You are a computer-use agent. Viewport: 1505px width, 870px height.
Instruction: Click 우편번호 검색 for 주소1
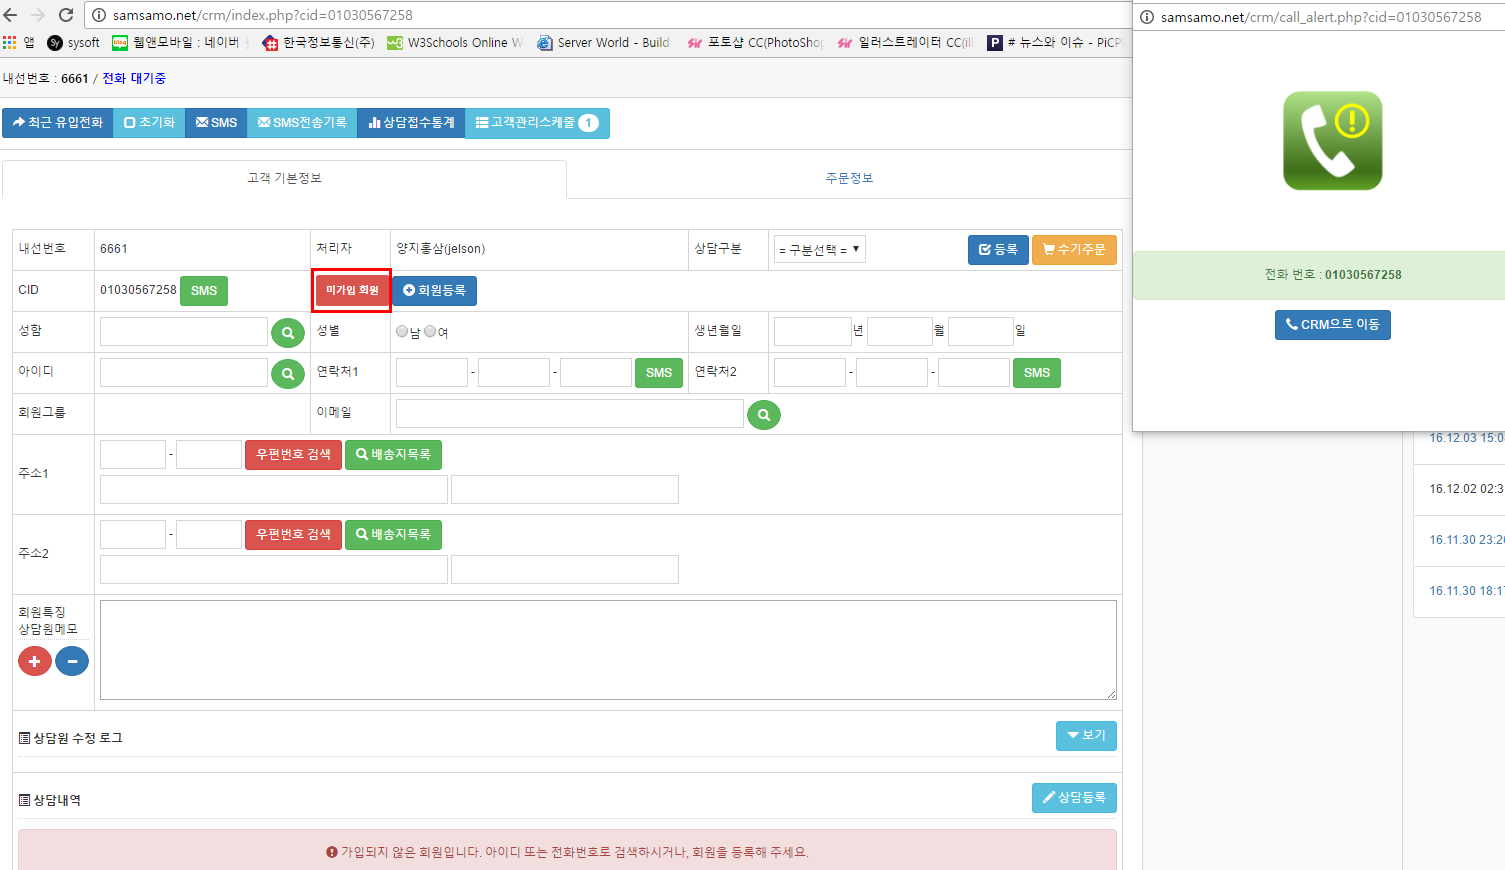coord(293,454)
